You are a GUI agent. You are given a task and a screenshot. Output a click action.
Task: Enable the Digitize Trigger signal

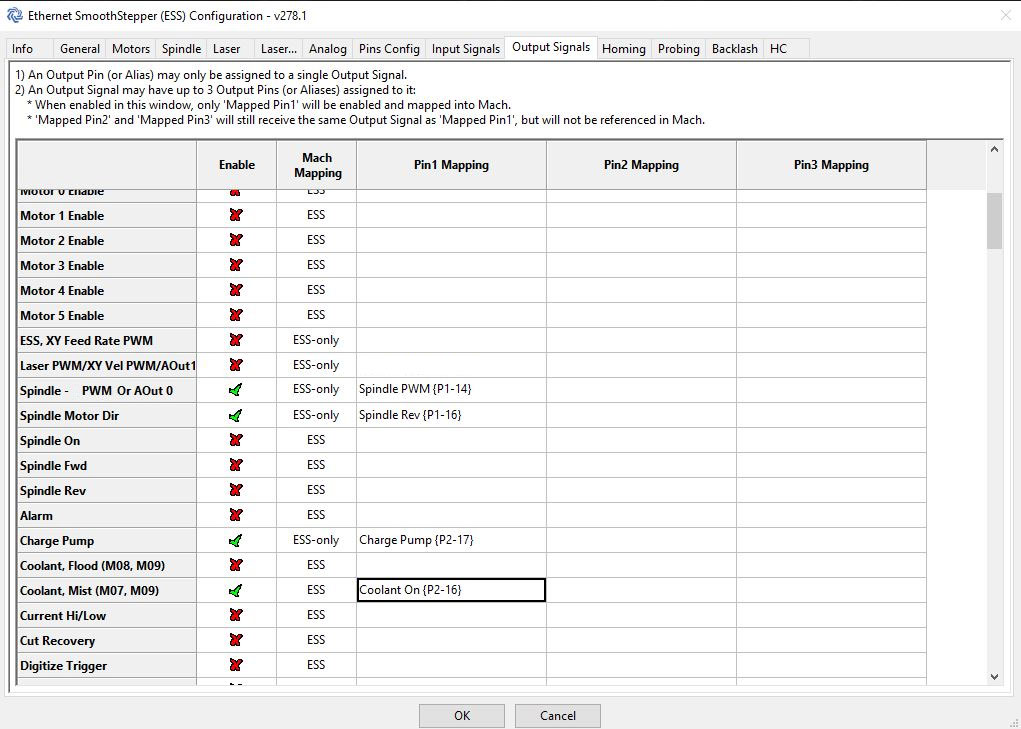[236, 665]
